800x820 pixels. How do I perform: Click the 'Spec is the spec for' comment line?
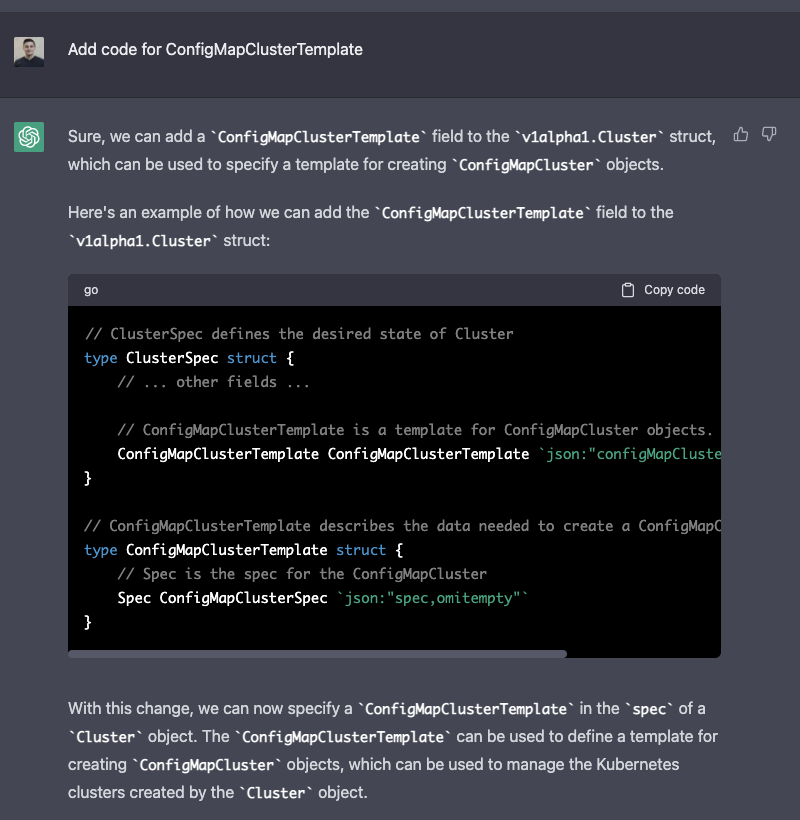pos(302,574)
